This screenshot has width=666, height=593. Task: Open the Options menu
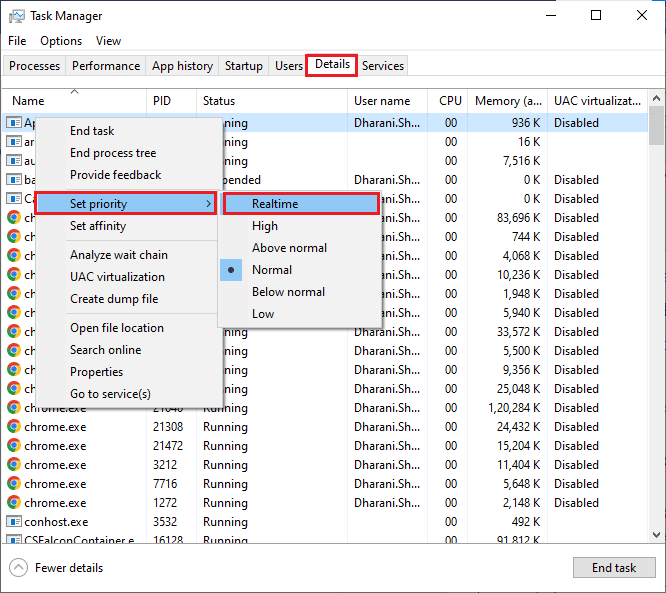pyautogui.click(x=61, y=41)
